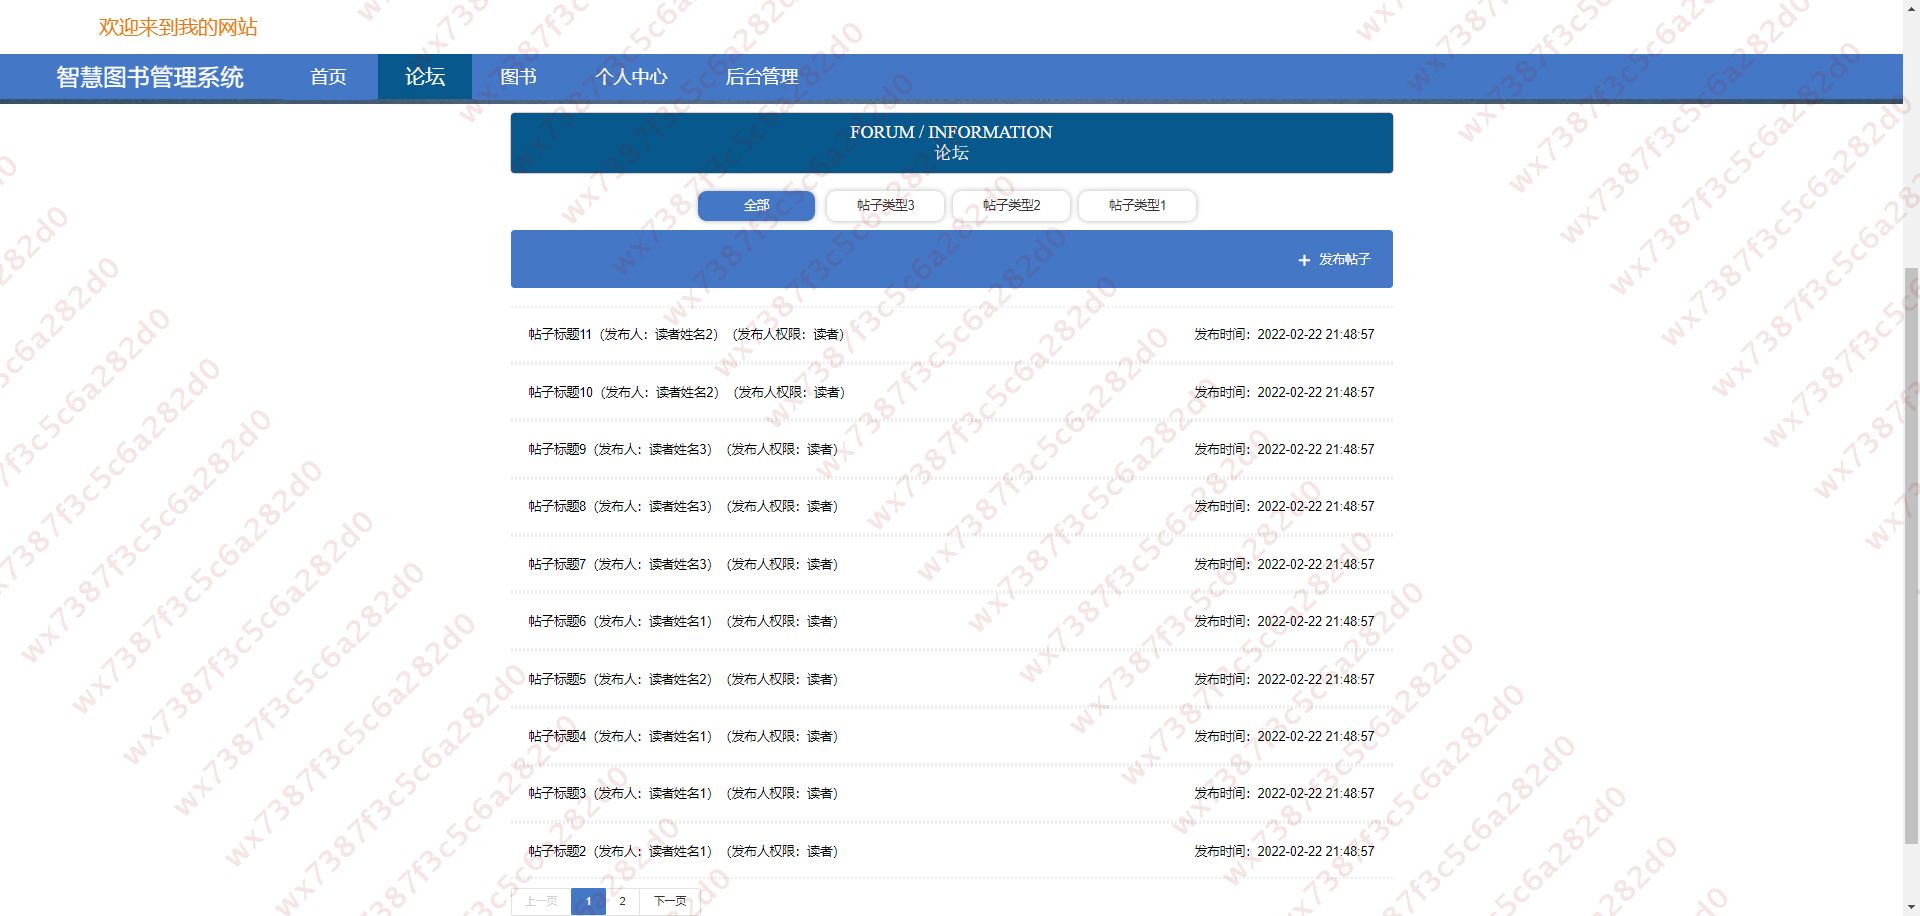The image size is (1920, 916).
Task: Open 个人中心 from the navbar
Action: point(631,77)
